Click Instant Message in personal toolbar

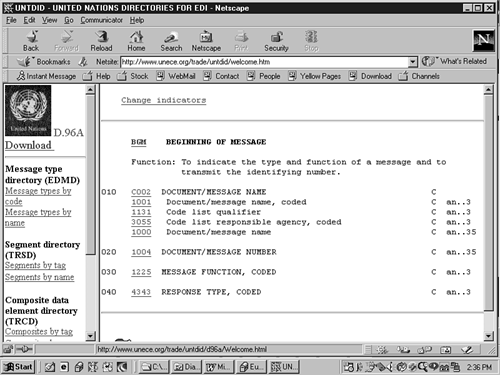[46, 76]
